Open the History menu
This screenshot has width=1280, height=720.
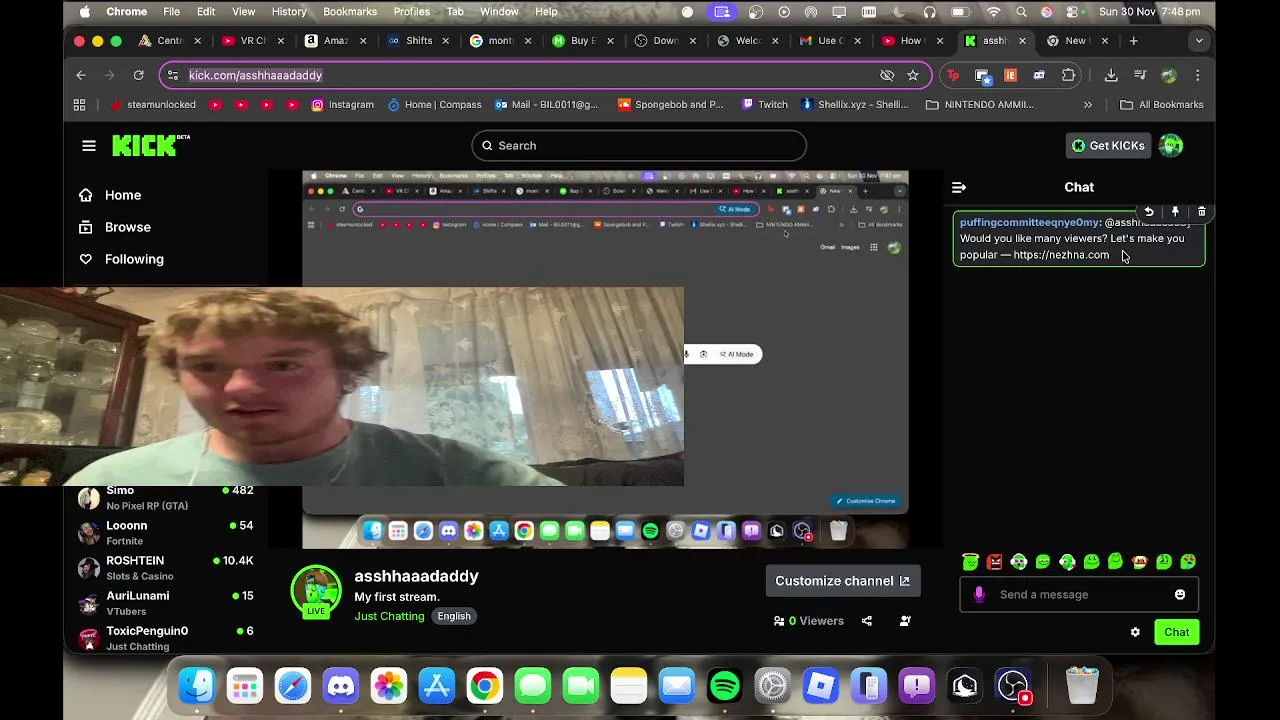(289, 12)
